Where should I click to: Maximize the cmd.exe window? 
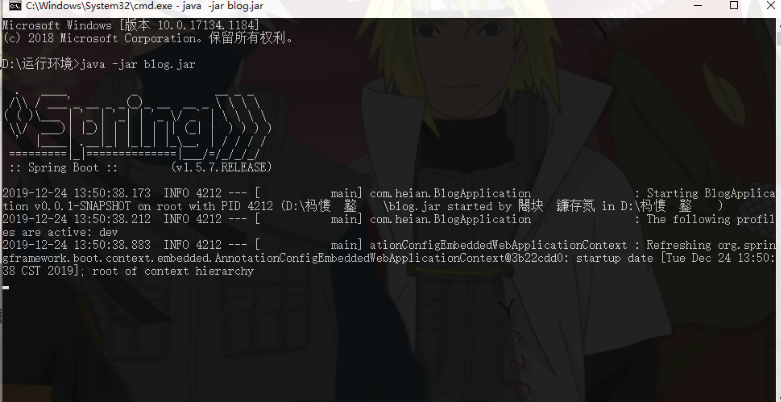coord(734,5)
